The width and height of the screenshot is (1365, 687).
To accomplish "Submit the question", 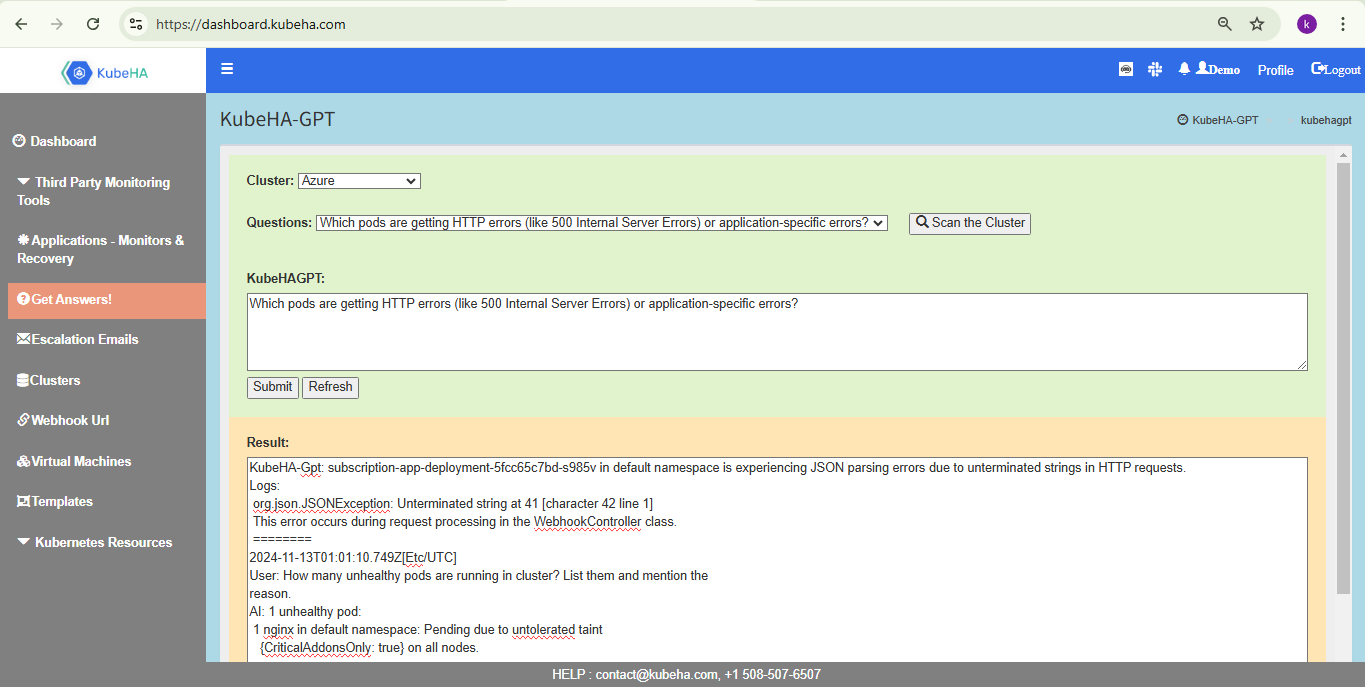I will (x=272, y=387).
